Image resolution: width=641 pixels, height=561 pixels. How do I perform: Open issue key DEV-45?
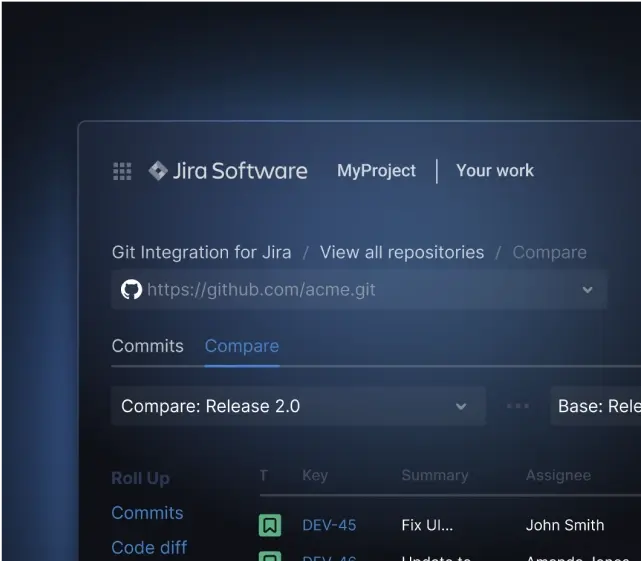[x=329, y=525]
